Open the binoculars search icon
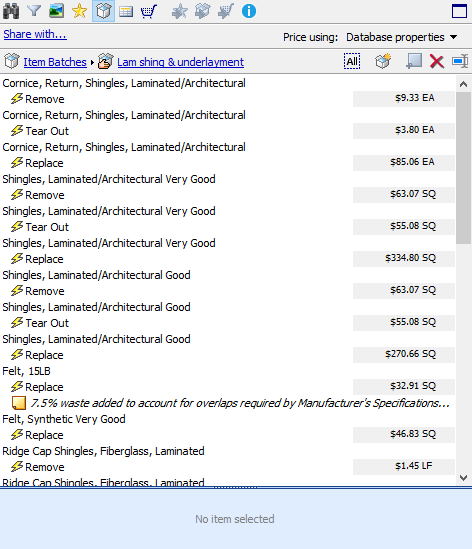Image resolution: width=472 pixels, height=549 pixels. click(x=11, y=11)
